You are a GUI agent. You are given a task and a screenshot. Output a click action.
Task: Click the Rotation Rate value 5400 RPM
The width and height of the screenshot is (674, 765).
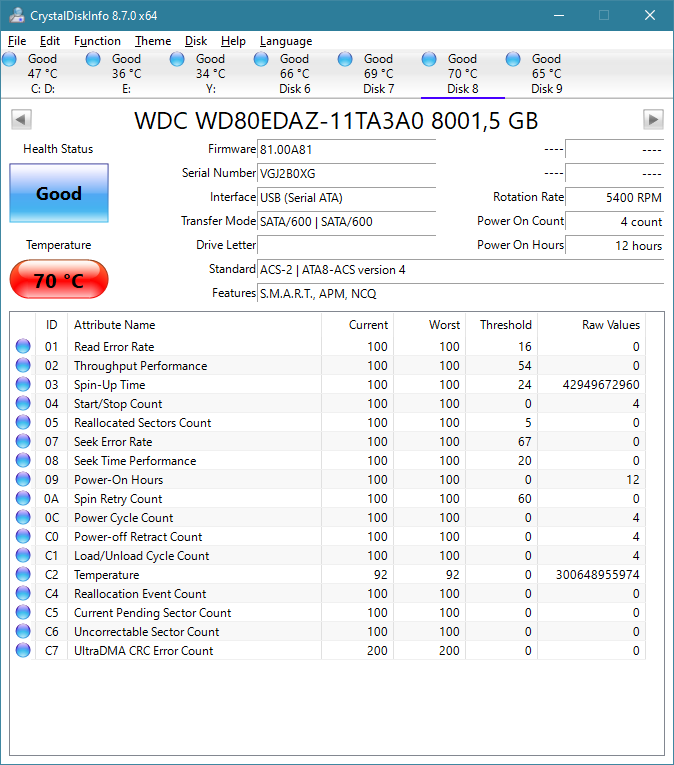click(614, 197)
